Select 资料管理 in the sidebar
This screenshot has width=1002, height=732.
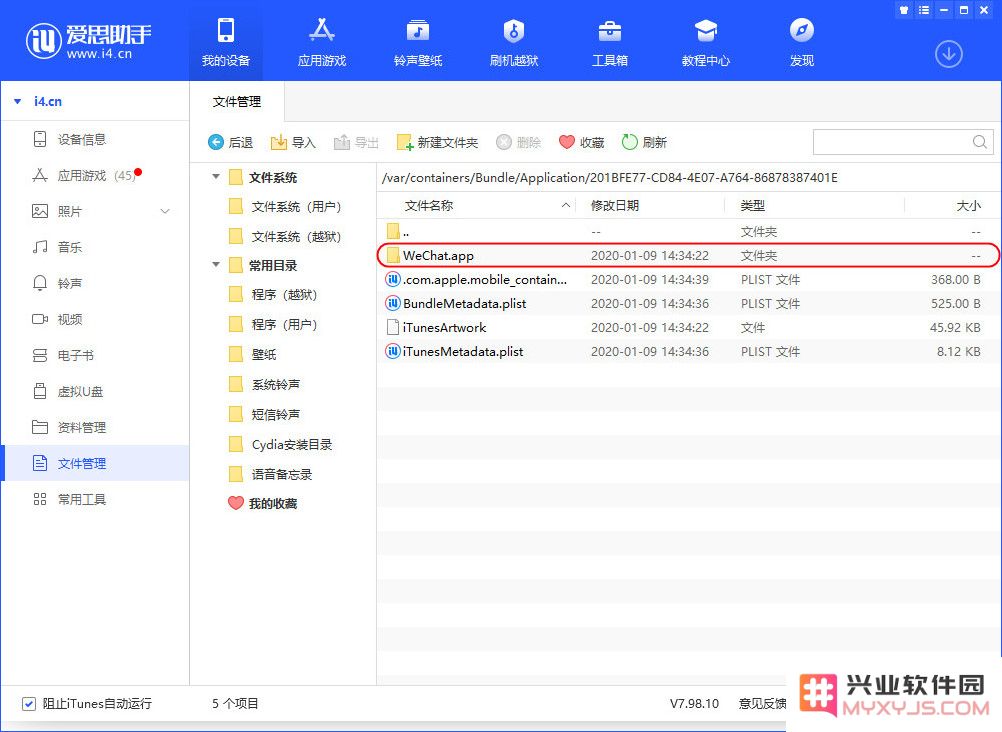[x=96, y=427]
